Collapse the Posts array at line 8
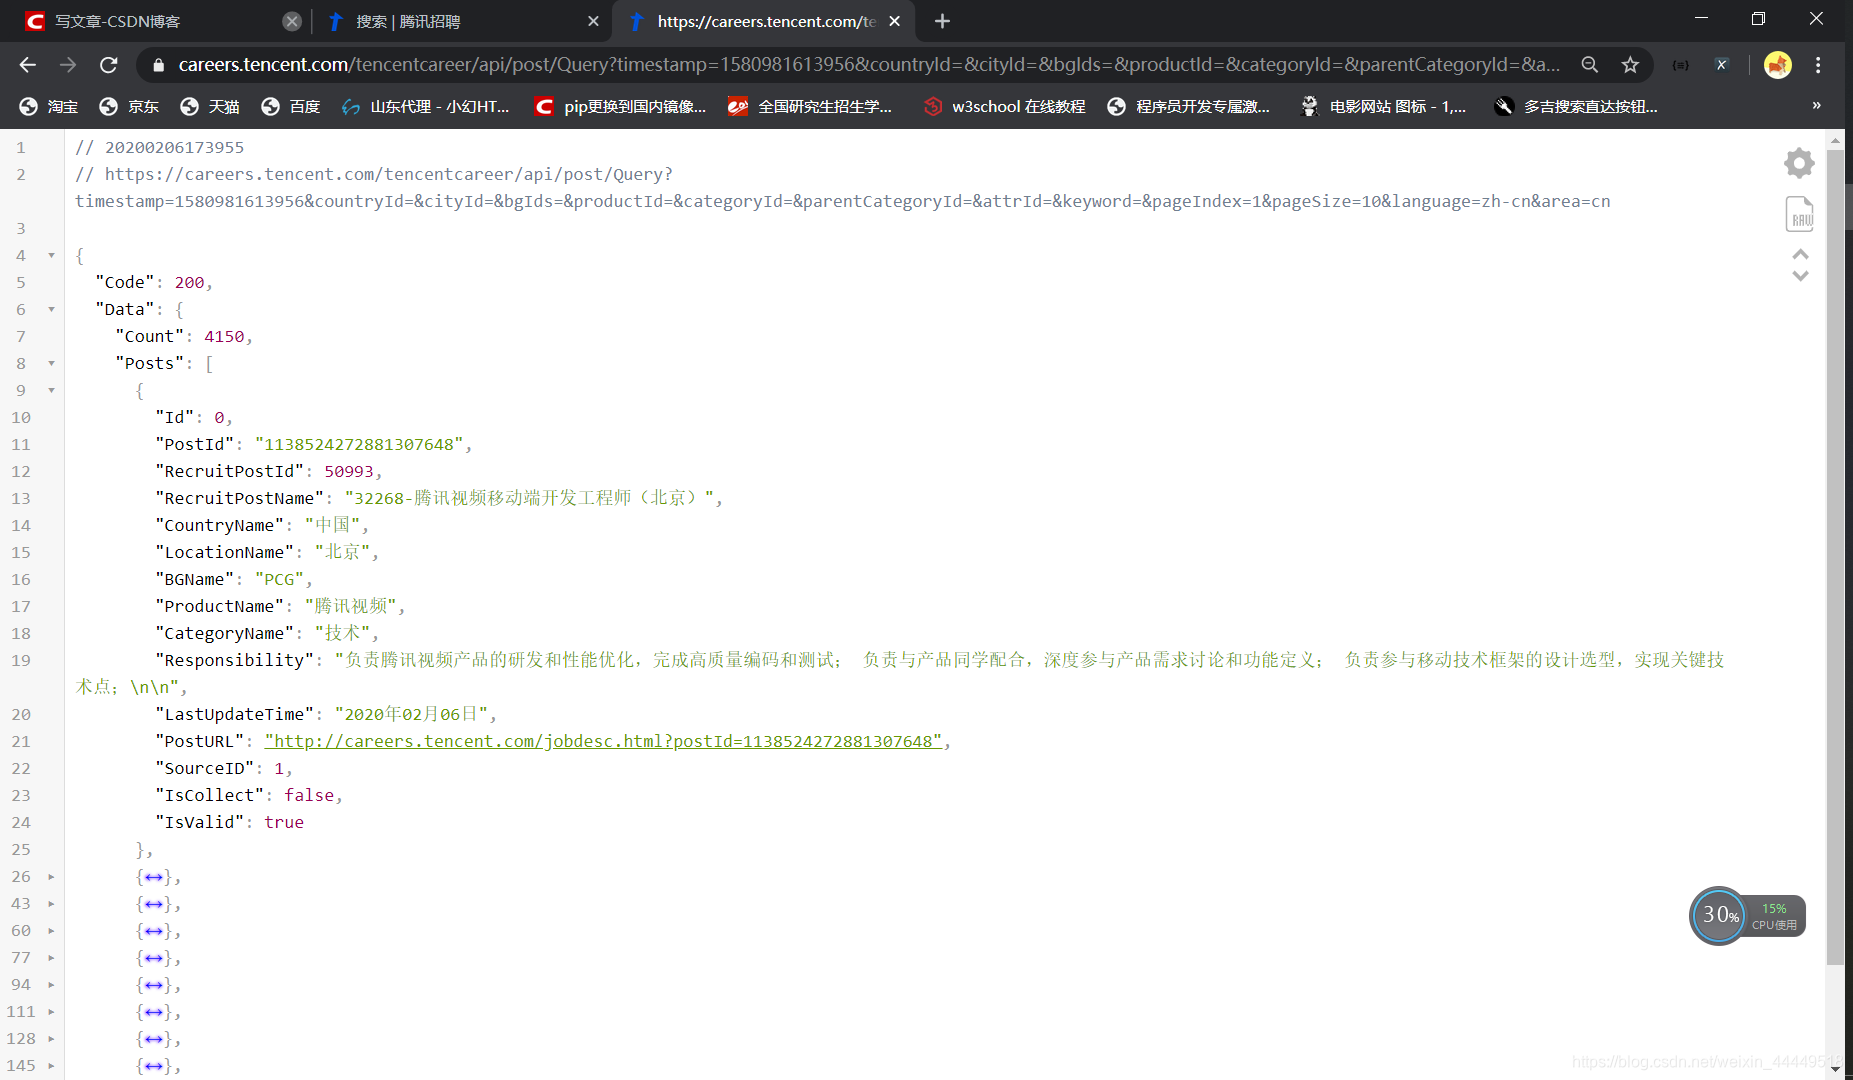The image size is (1853, 1080). click(x=52, y=363)
